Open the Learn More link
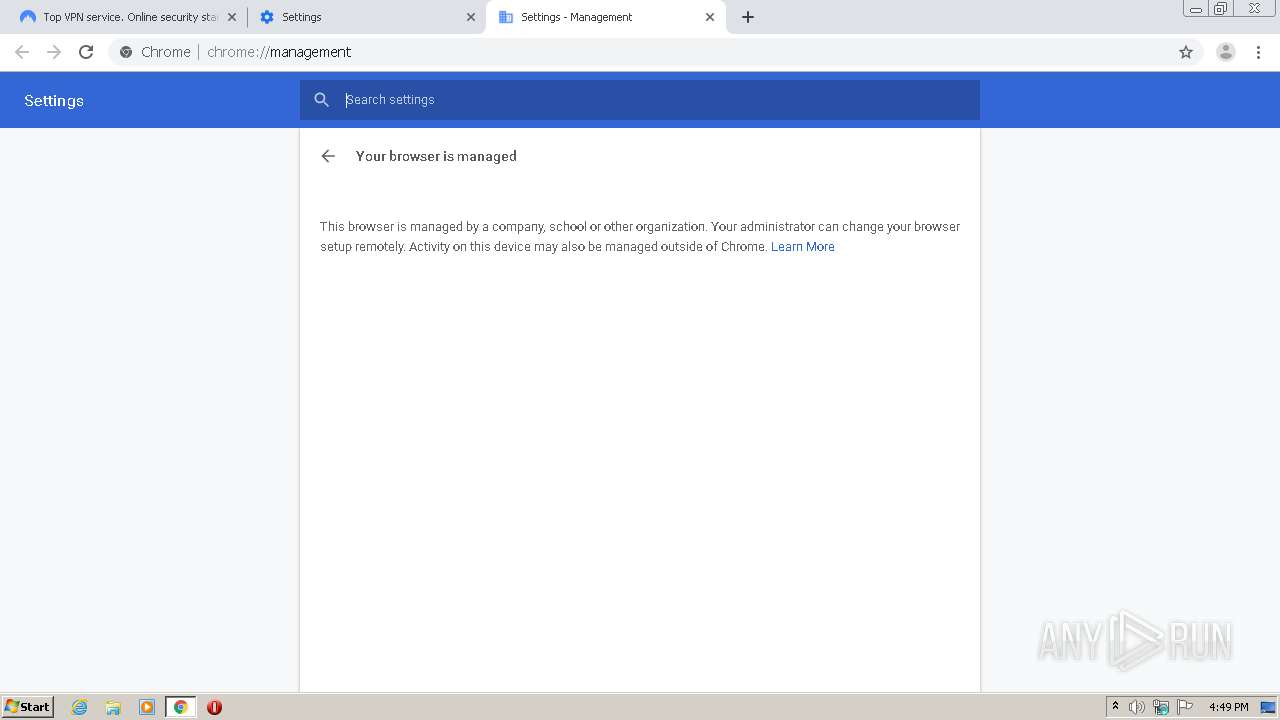Image resolution: width=1280 pixels, height=720 pixels. click(x=802, y=247)
